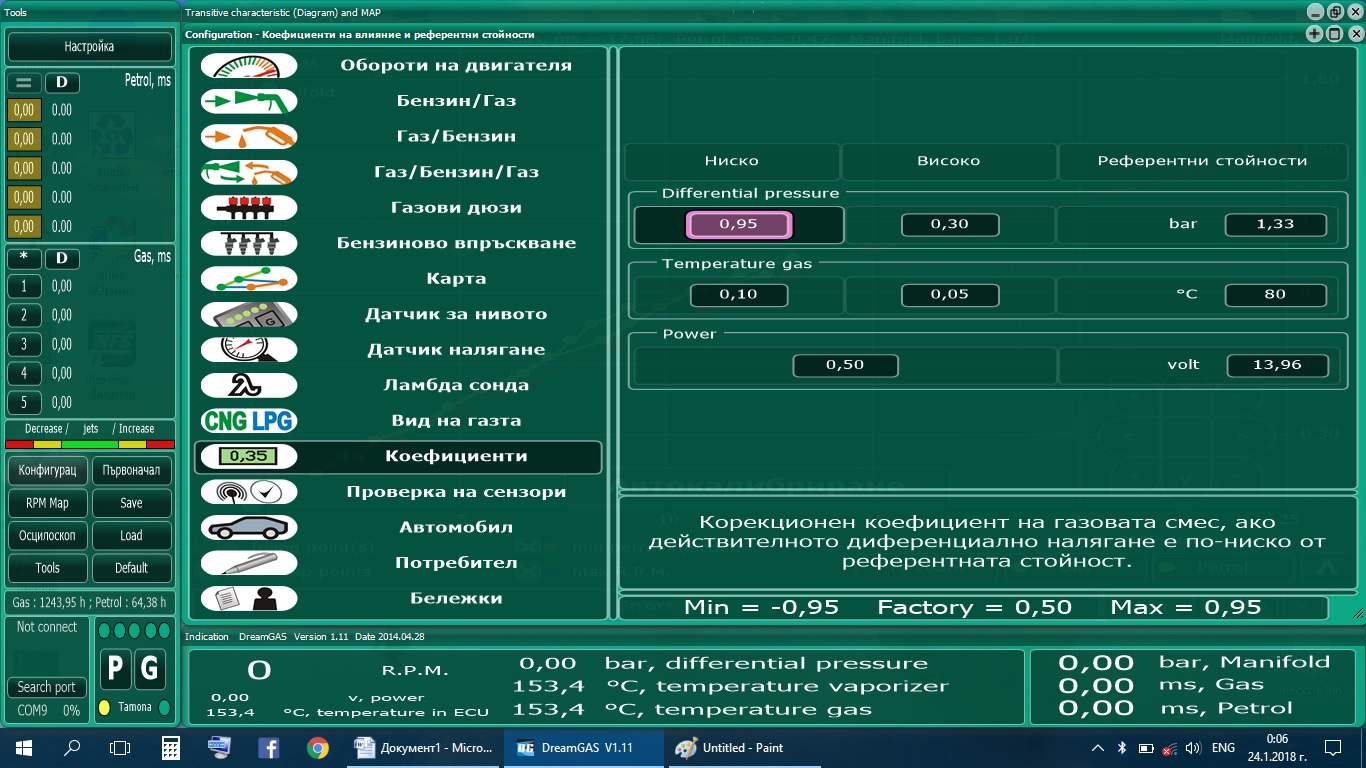Toggle the D button in Petrol panel

pos(61,83)
